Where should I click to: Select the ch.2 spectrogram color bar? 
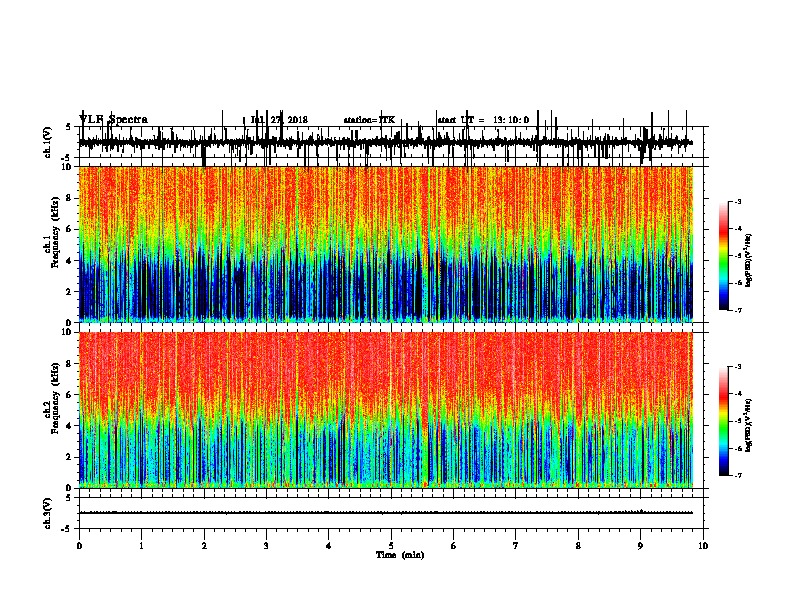[724, 421]
